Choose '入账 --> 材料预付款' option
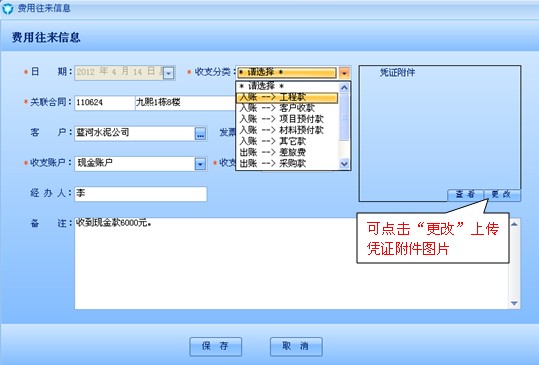Viewport: 539px width, 365px height. (x=287, y=130)
